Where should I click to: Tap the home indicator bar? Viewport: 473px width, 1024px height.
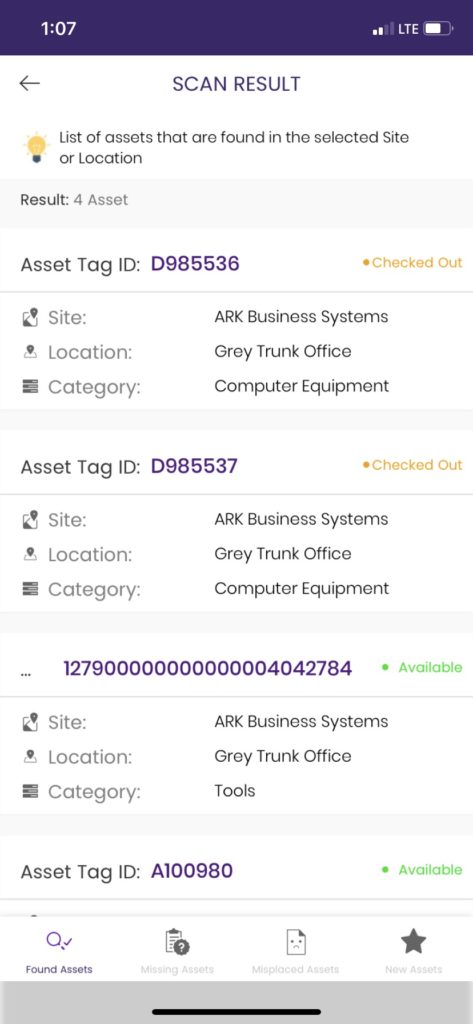tap(236, 1012)
